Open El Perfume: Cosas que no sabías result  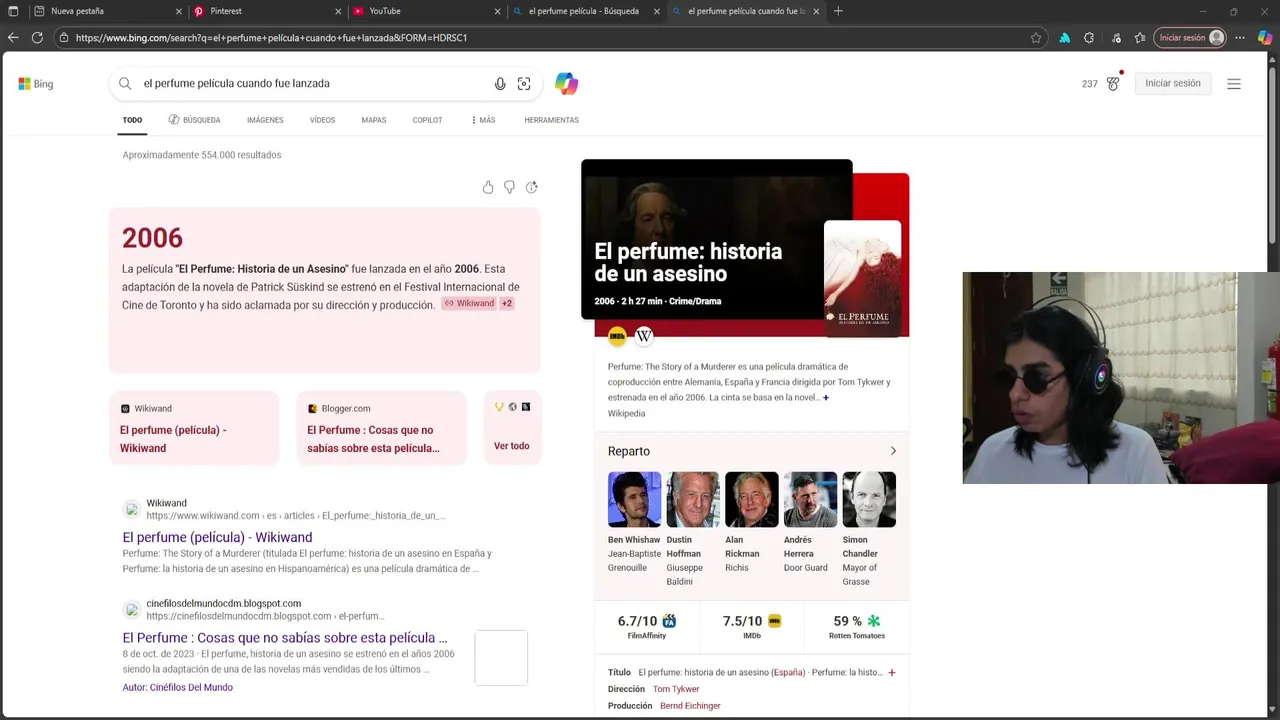[285, 638]
